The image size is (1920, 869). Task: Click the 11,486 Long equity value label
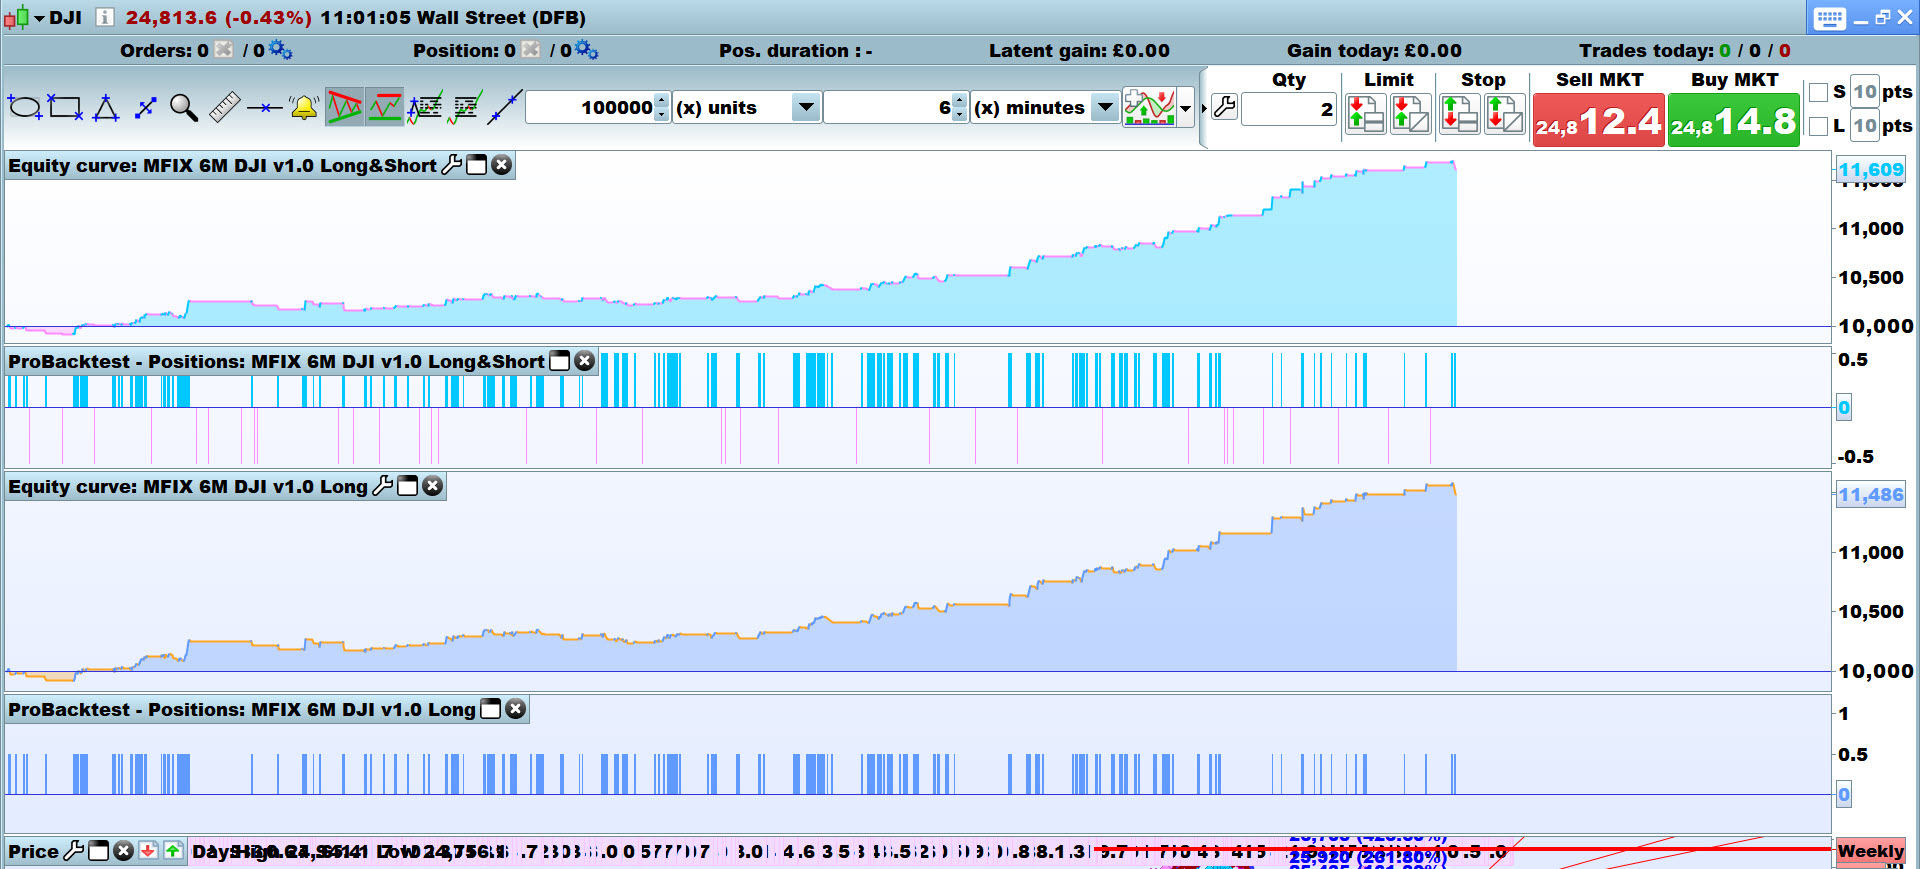(x=1871, y=494)
